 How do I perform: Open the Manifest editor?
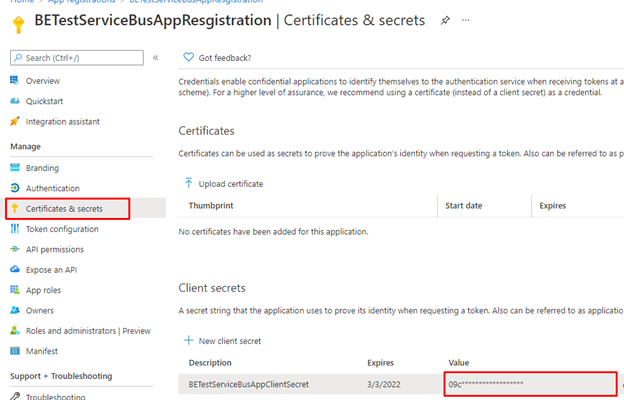click(41, 351)
